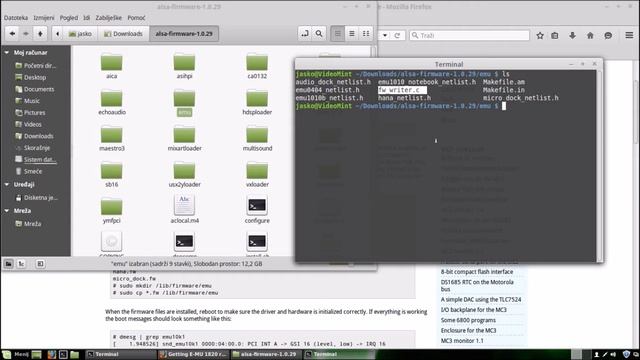This screenshot has height=360, width=640.
Task: Click the forward arrow in file manager
Action: pos(26,34)
